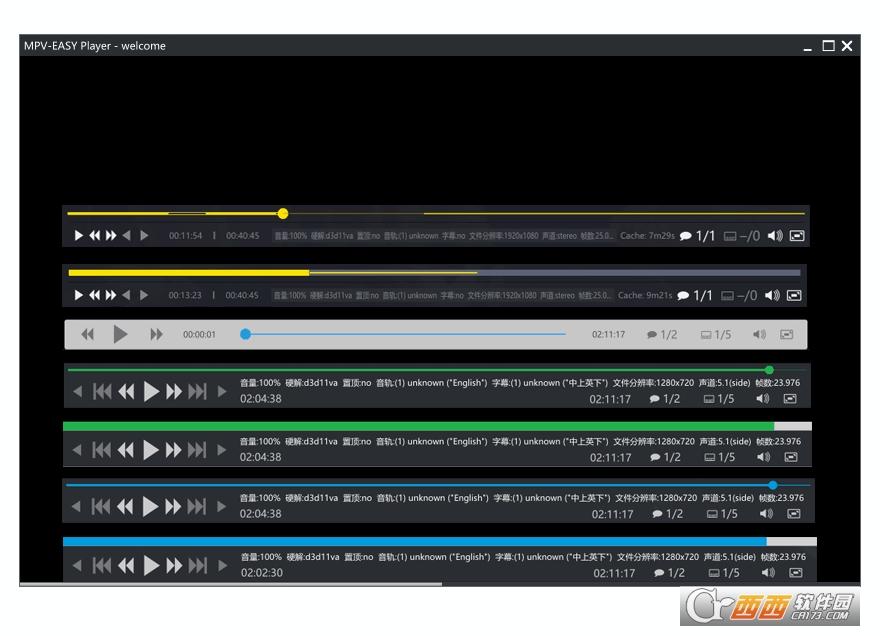Viewport: 880px width, 636px height.
Task: Cycle subtitle track 1/5 in the gray bar
Action: 716,335
